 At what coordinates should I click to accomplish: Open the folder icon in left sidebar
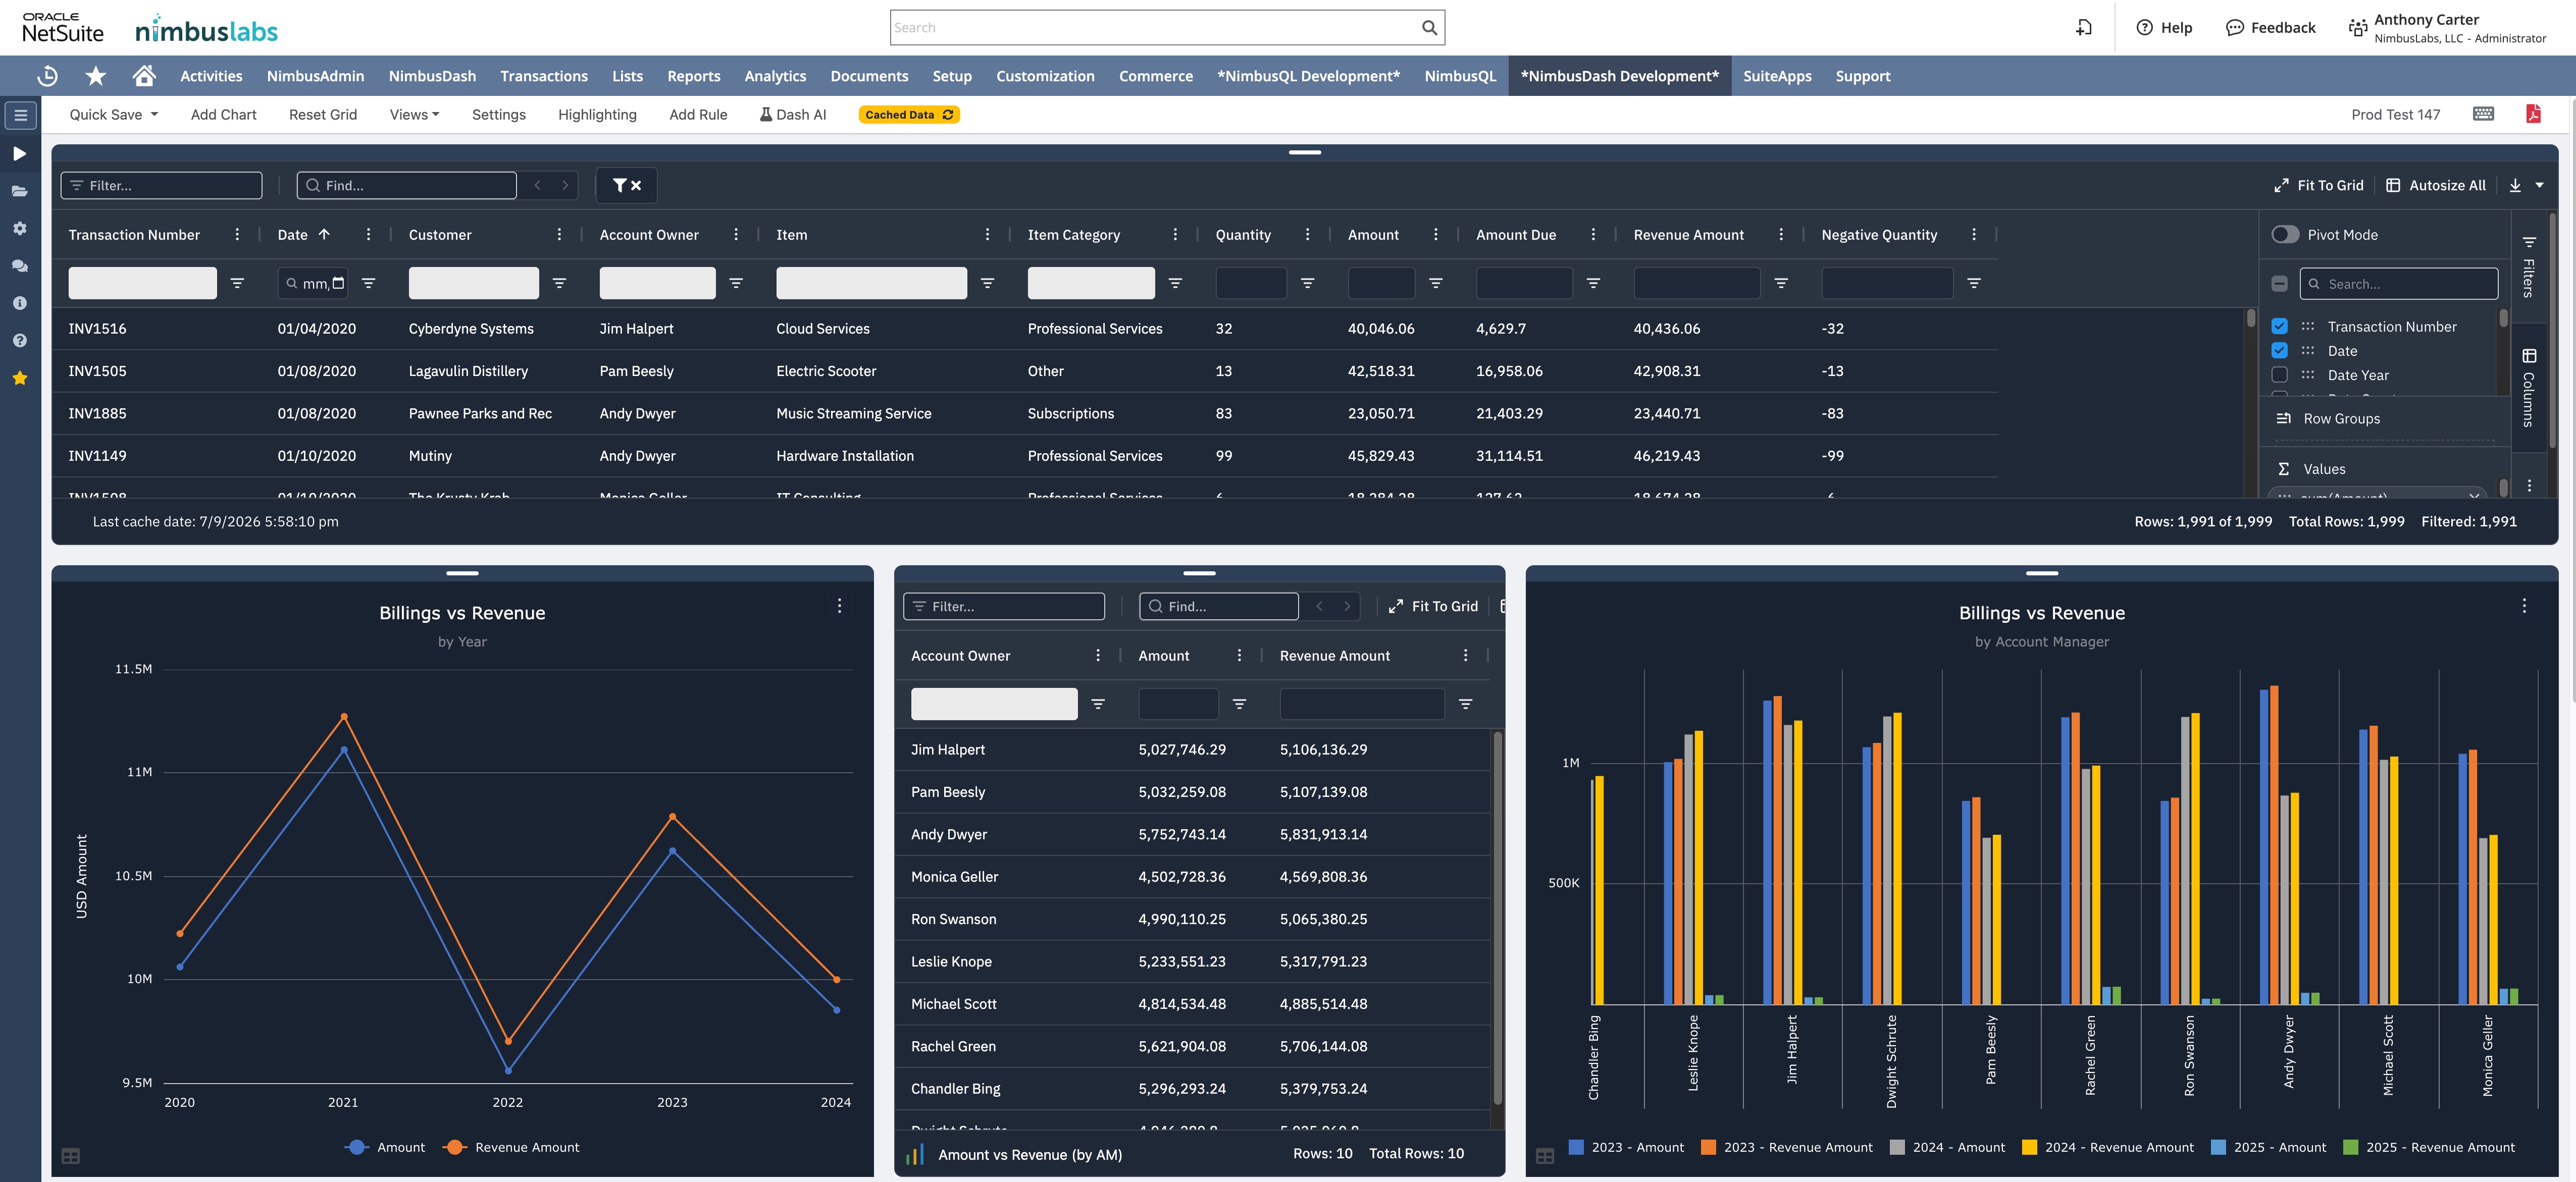(x=20, y=191)
